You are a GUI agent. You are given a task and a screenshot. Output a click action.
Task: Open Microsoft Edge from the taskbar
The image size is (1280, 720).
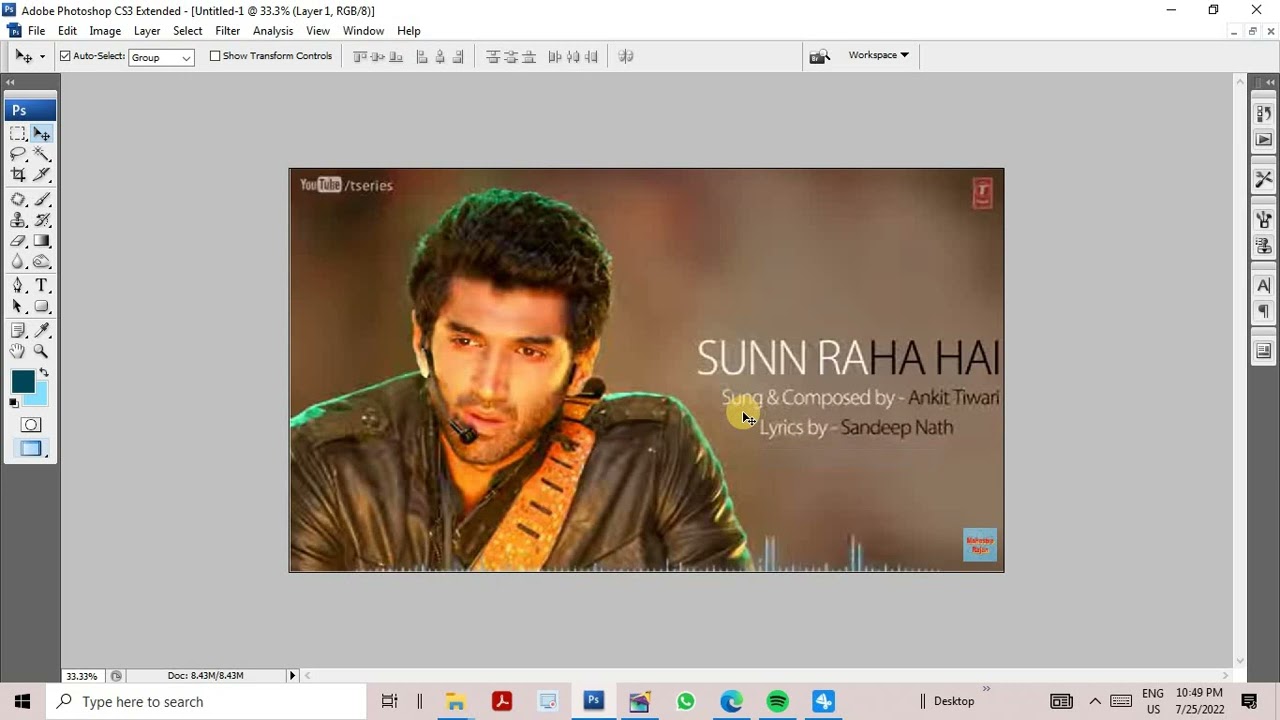(732, 702)
